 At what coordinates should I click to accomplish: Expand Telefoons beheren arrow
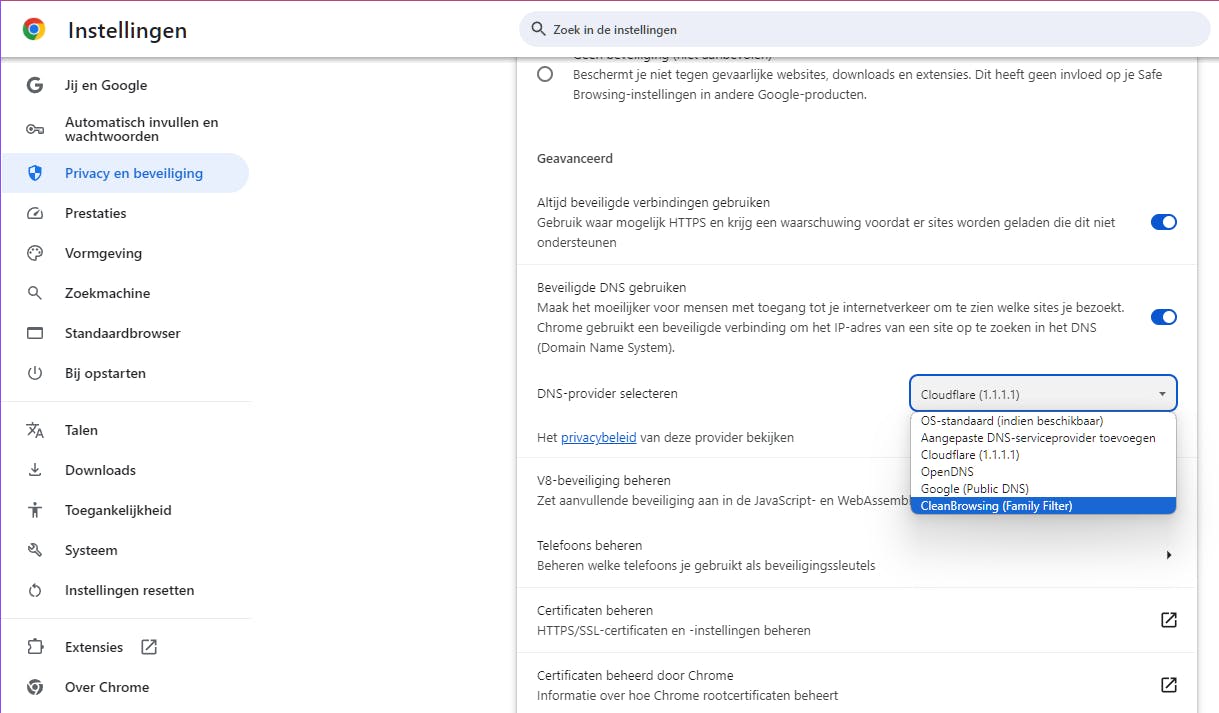coord(1169,555)
